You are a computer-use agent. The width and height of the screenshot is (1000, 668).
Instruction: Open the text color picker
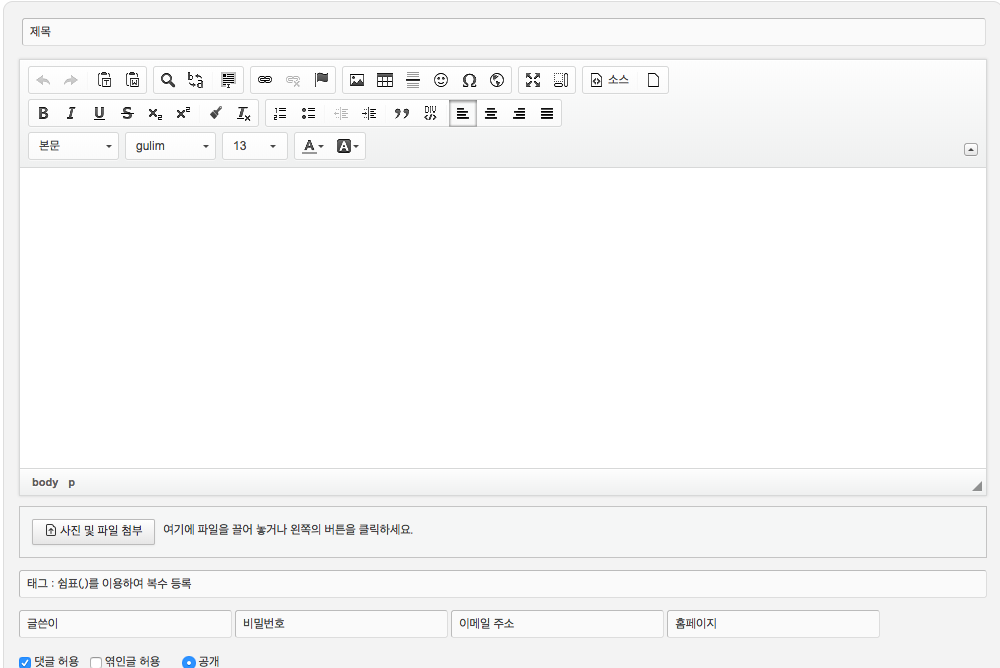click(x=313, y=146)
